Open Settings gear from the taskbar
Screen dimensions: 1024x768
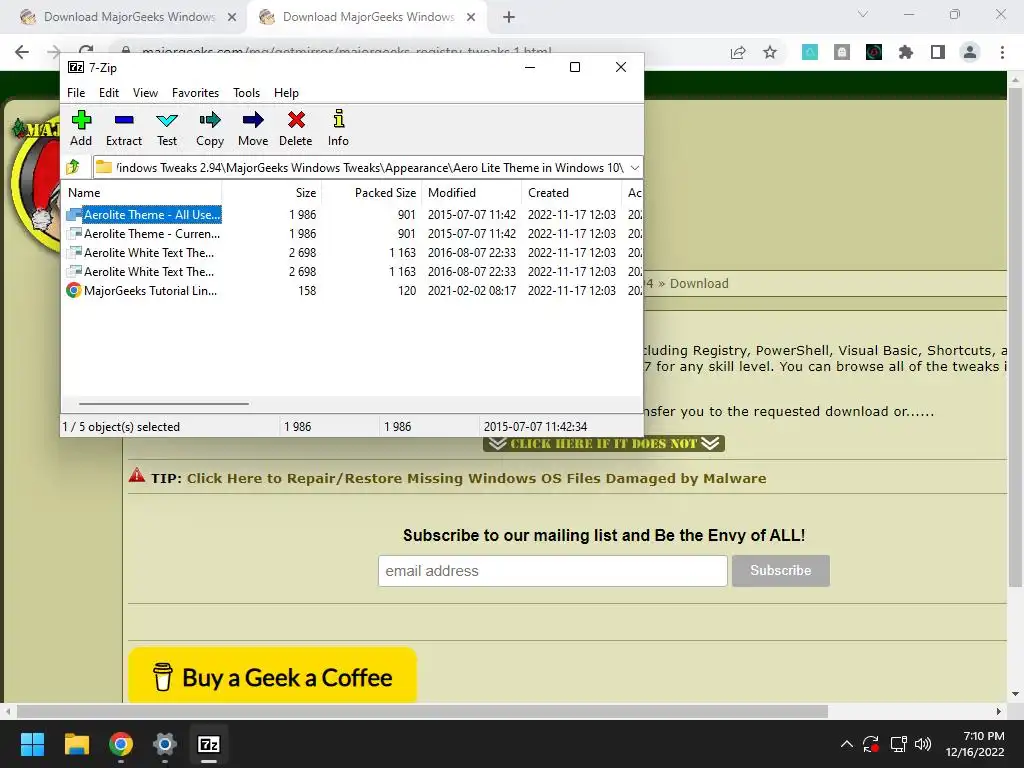(x=165, y=744)
